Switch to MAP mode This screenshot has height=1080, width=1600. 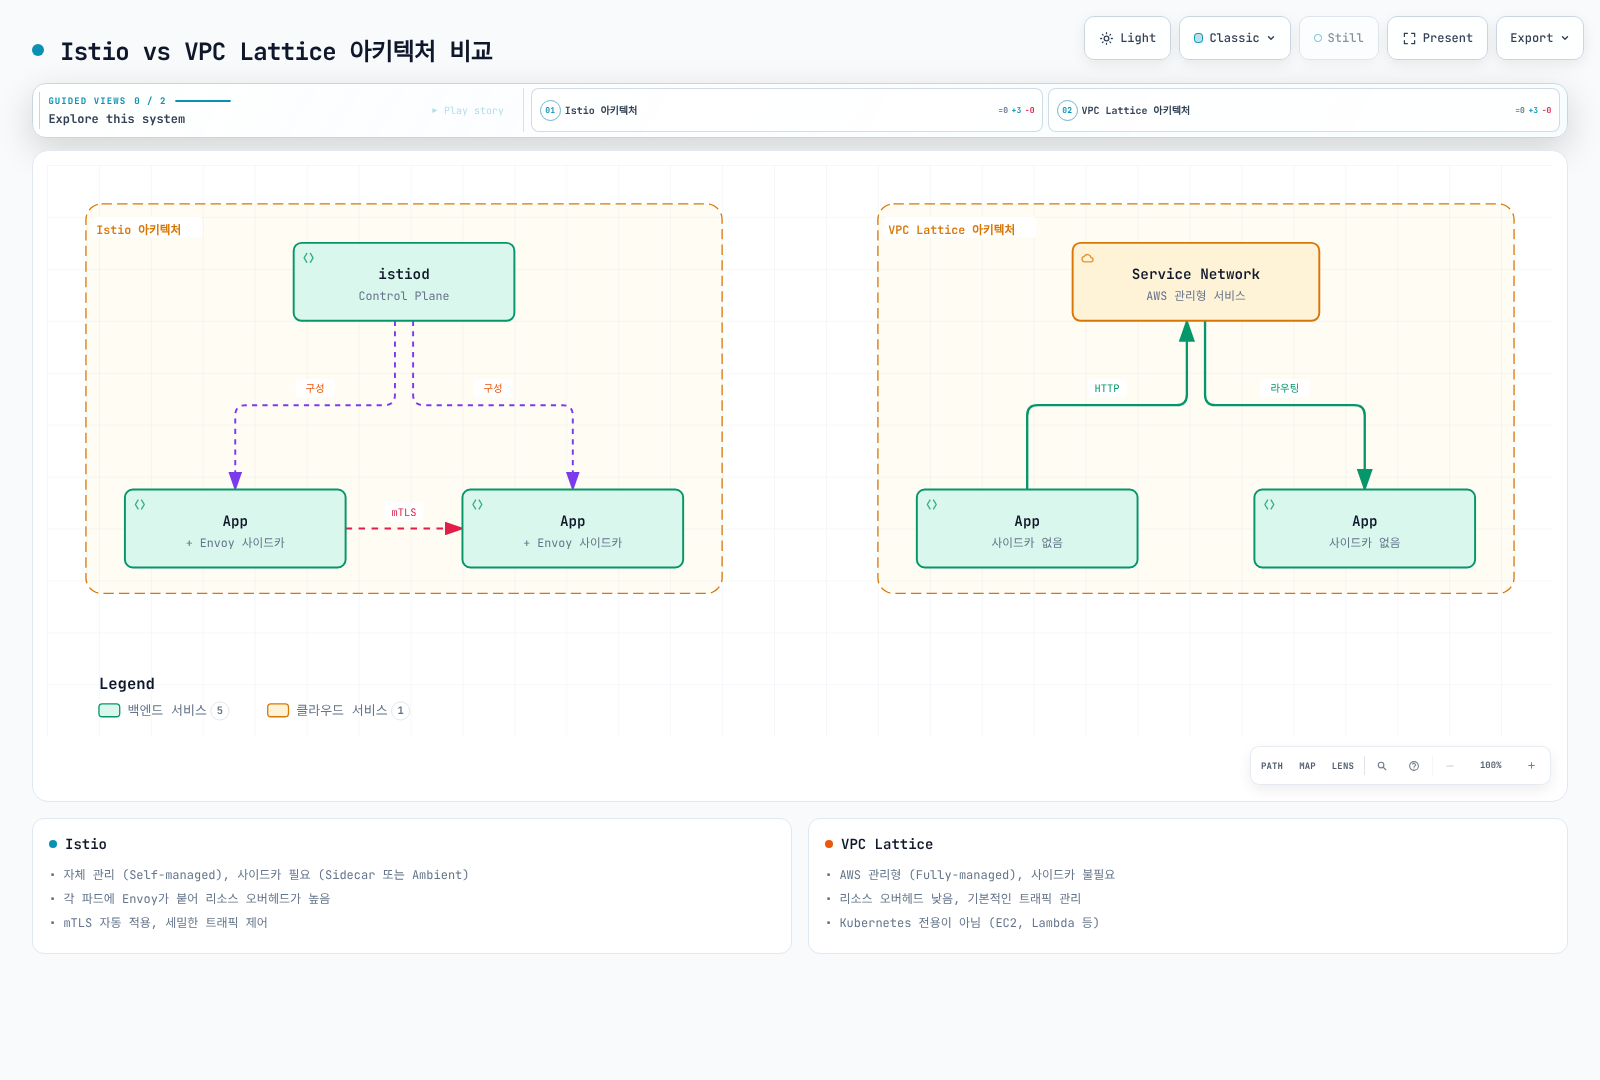click(1307, 766)
